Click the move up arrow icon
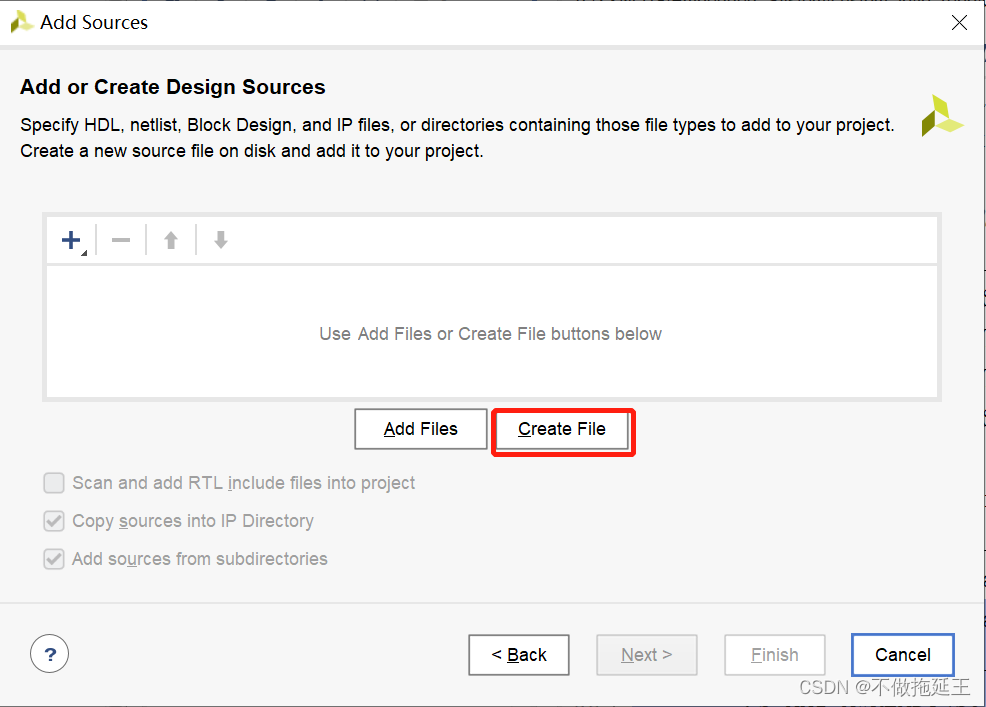Image resolution: width=986 pixels, height=707 pixels. pos(171,240)
